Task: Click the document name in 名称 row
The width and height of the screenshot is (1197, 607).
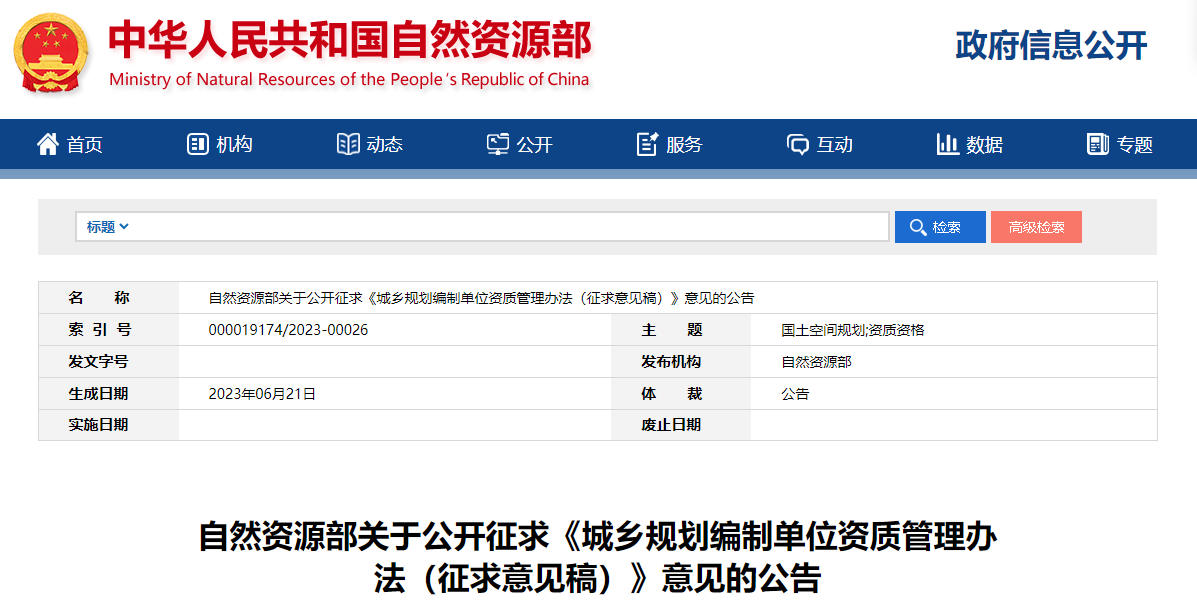Action: coord(481,298)
